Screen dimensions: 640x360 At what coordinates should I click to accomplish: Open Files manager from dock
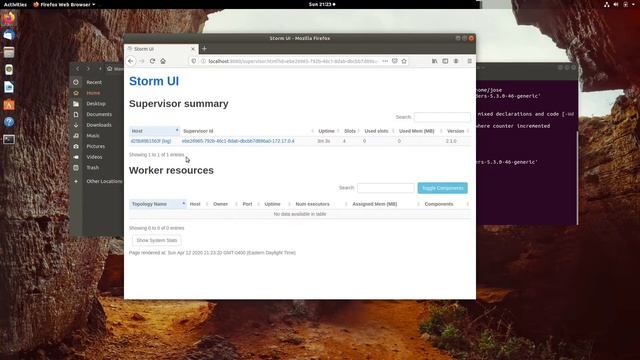pyautogui.click(x=9, y=52)
